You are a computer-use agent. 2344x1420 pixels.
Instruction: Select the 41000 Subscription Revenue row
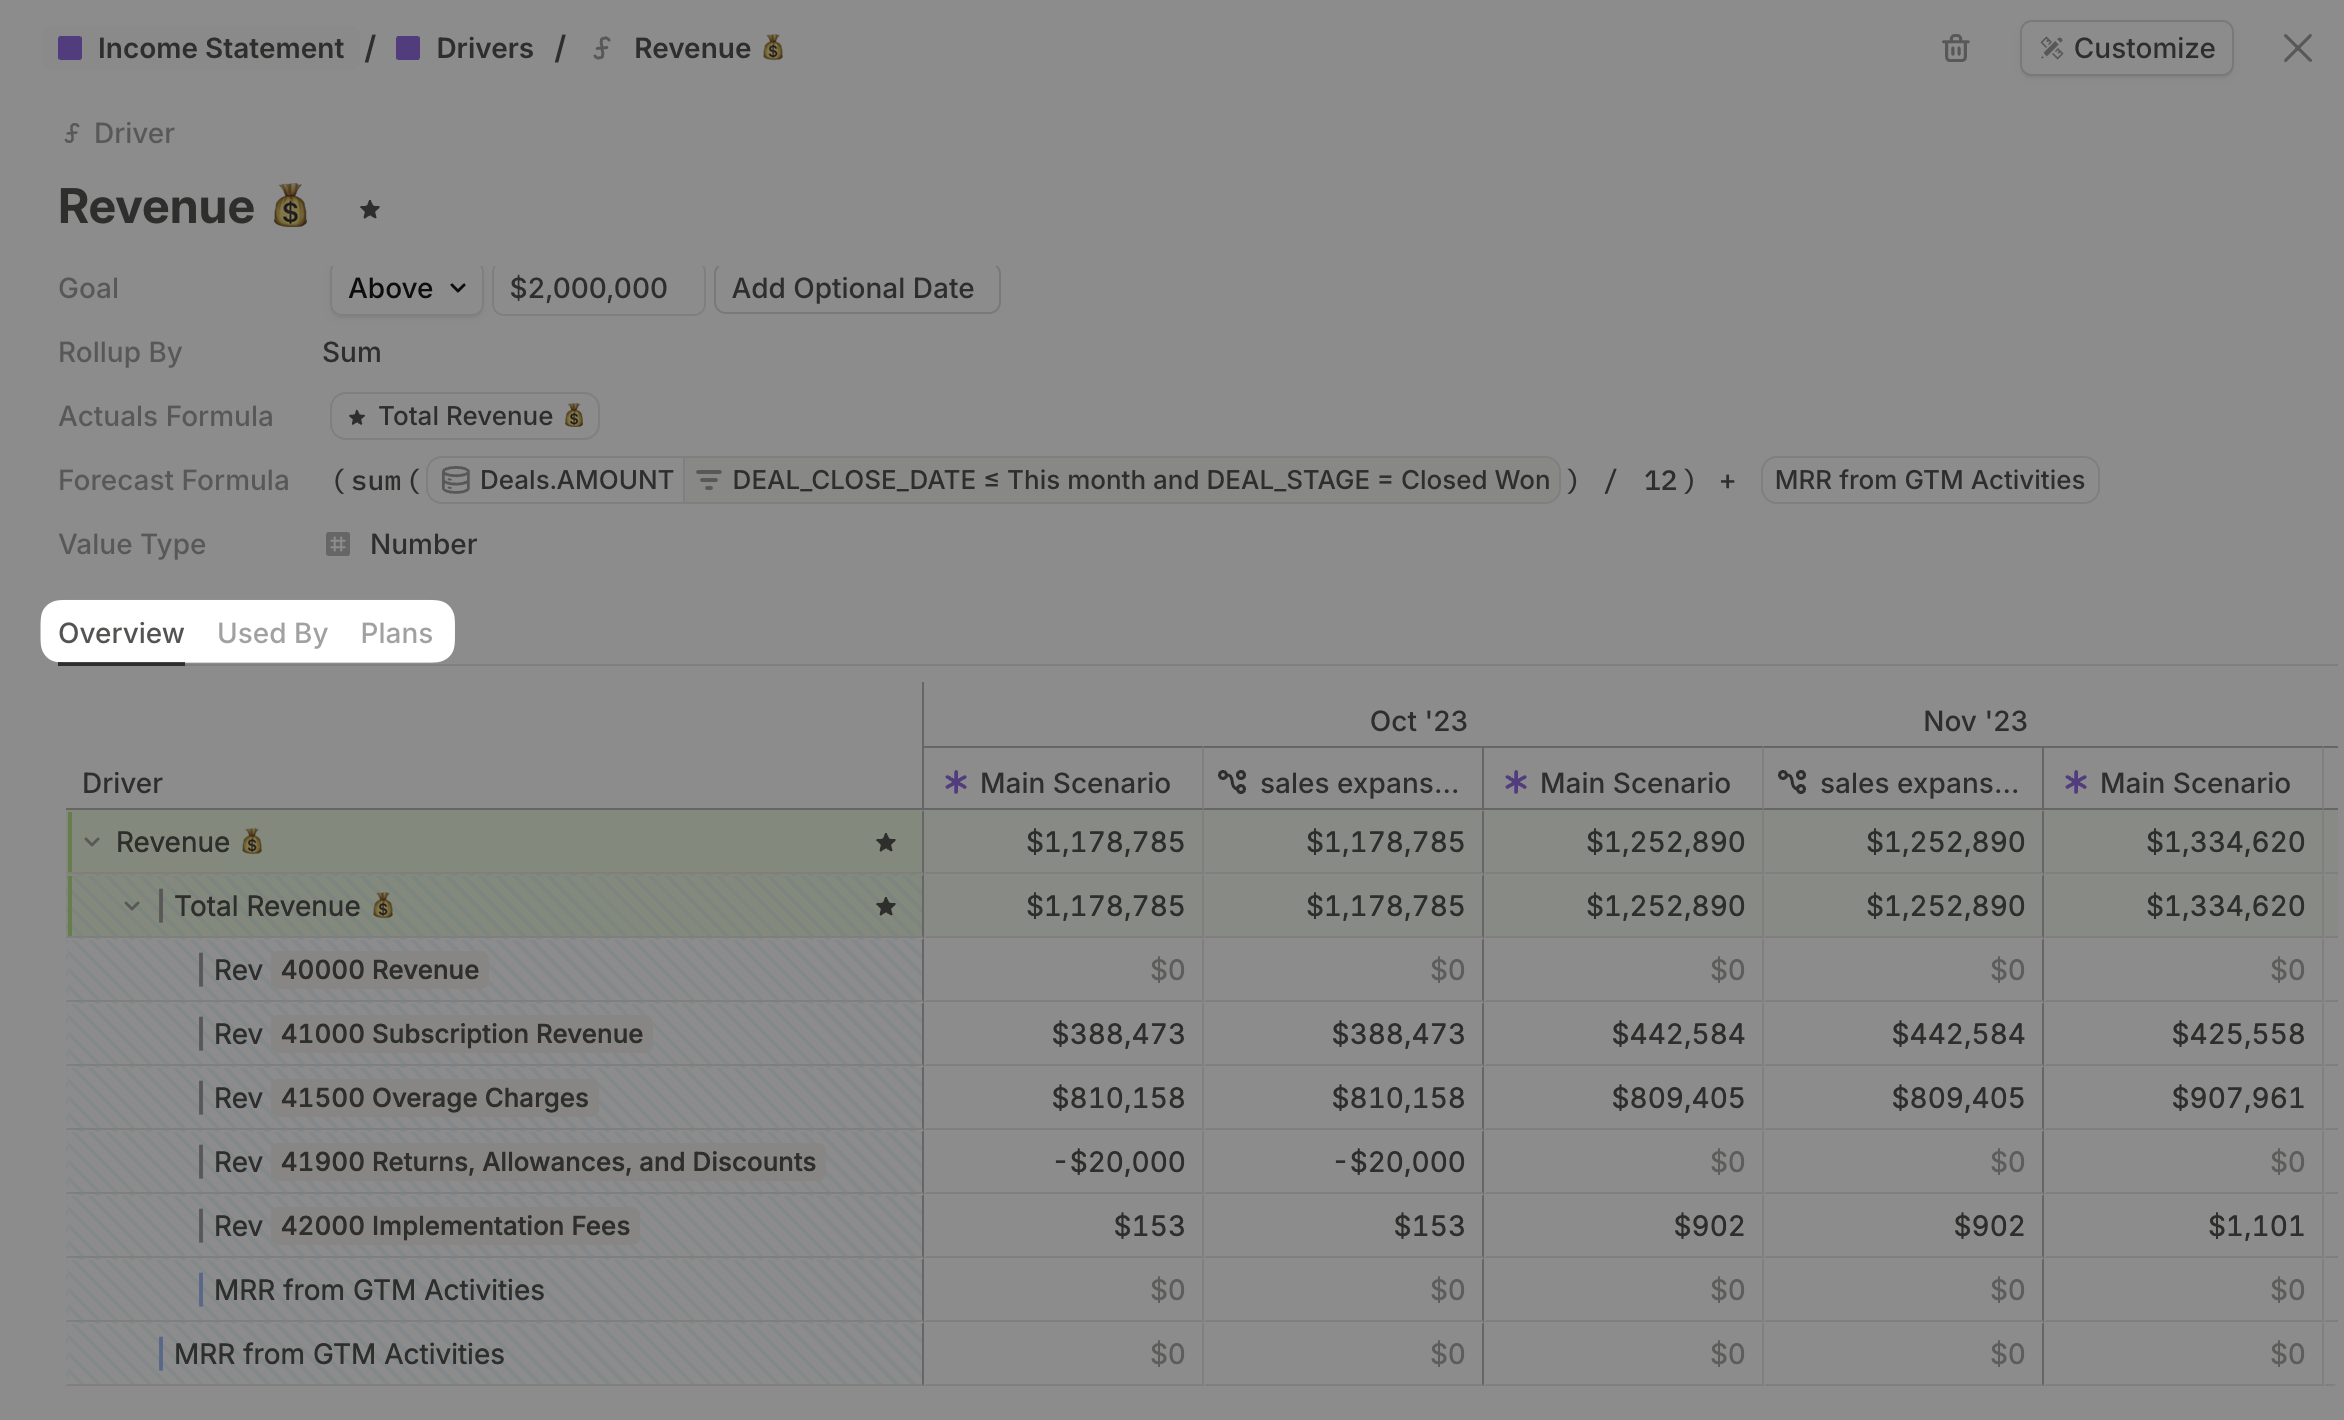click(495, 1034)
